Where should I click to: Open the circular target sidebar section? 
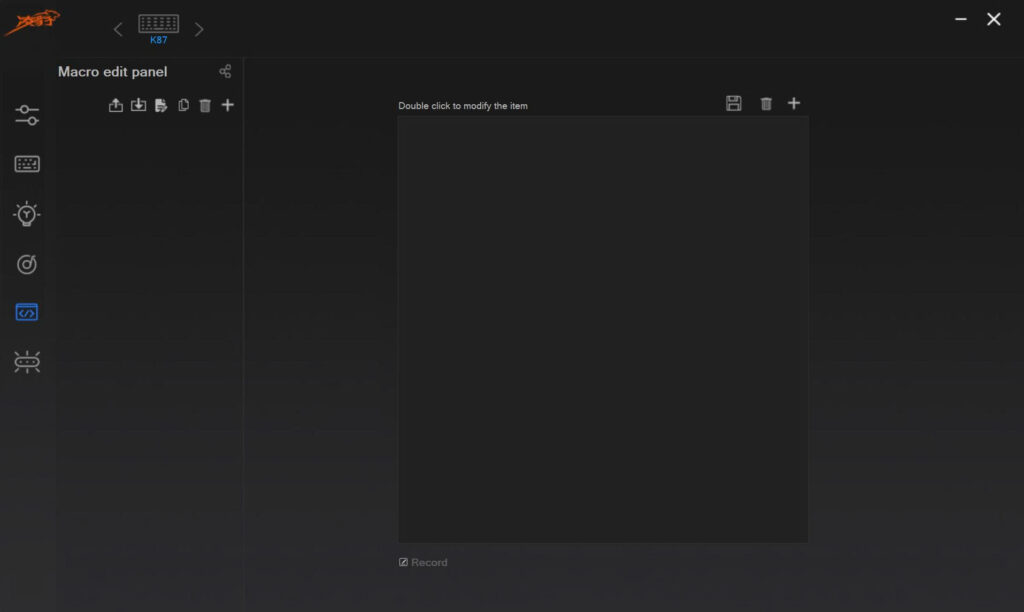[27, 264]
